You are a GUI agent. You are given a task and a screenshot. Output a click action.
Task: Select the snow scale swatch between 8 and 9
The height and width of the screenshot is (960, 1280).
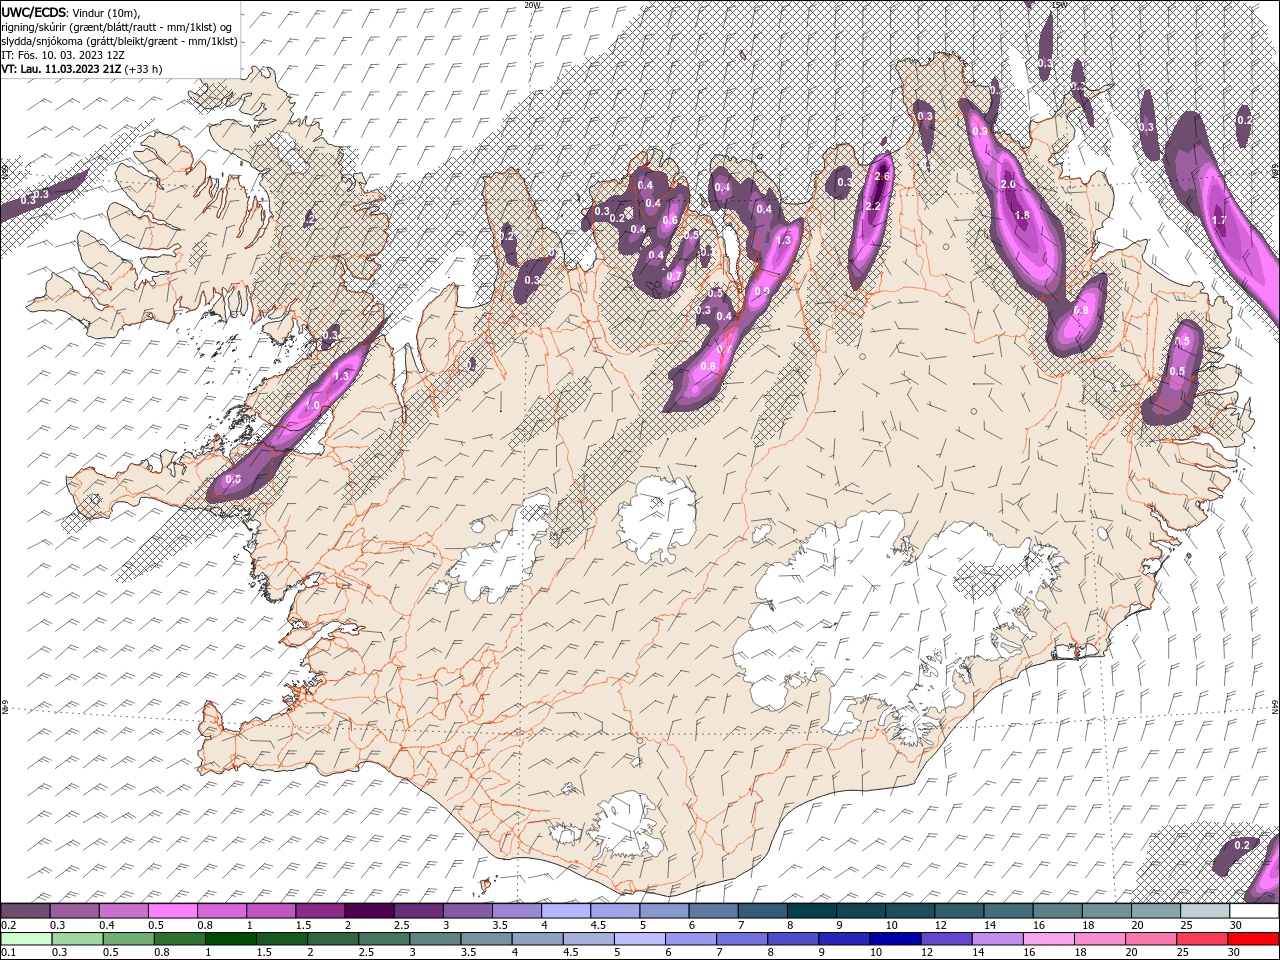(810, 911)
